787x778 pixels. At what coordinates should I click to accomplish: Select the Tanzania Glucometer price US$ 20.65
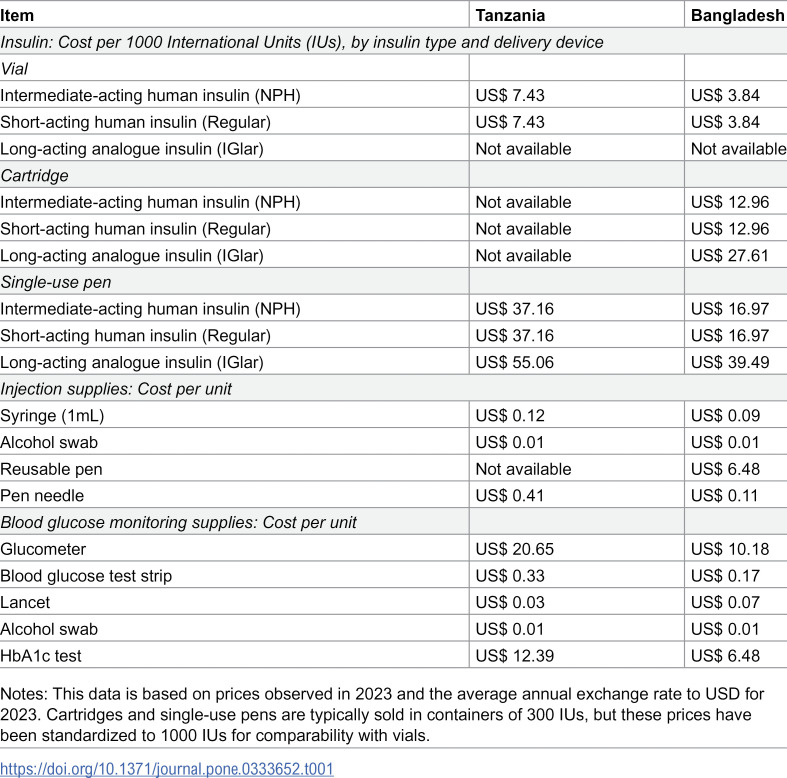point(514,549)
